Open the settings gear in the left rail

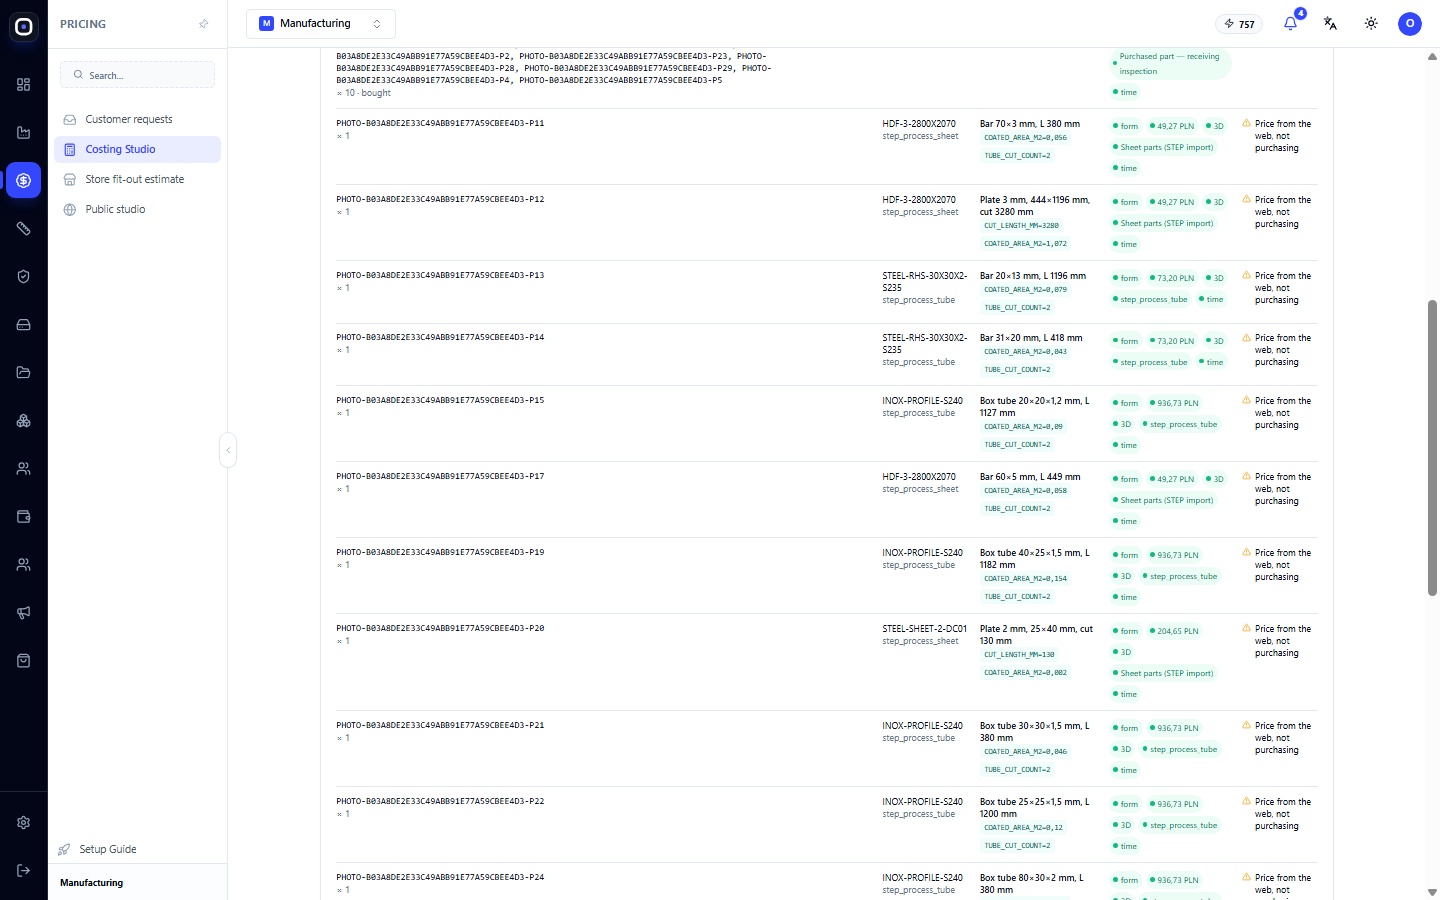(24, 823)
